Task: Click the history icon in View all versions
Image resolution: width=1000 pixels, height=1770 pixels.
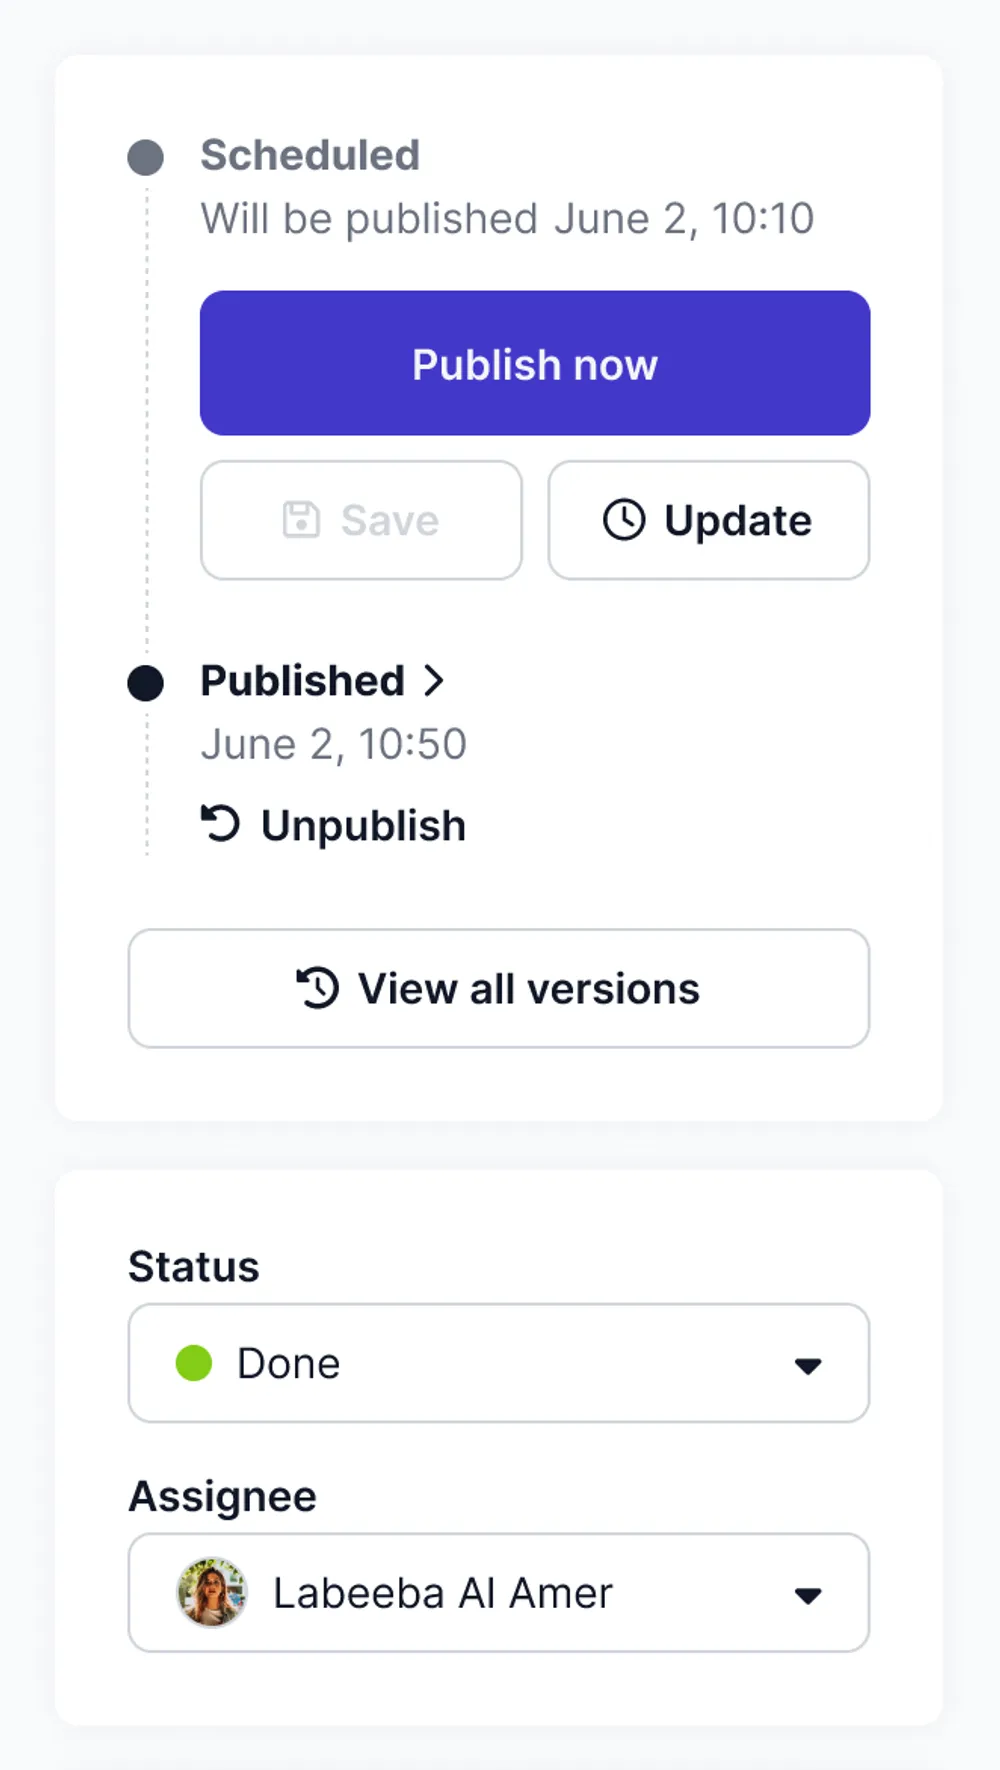Action: tap(318, 988)
